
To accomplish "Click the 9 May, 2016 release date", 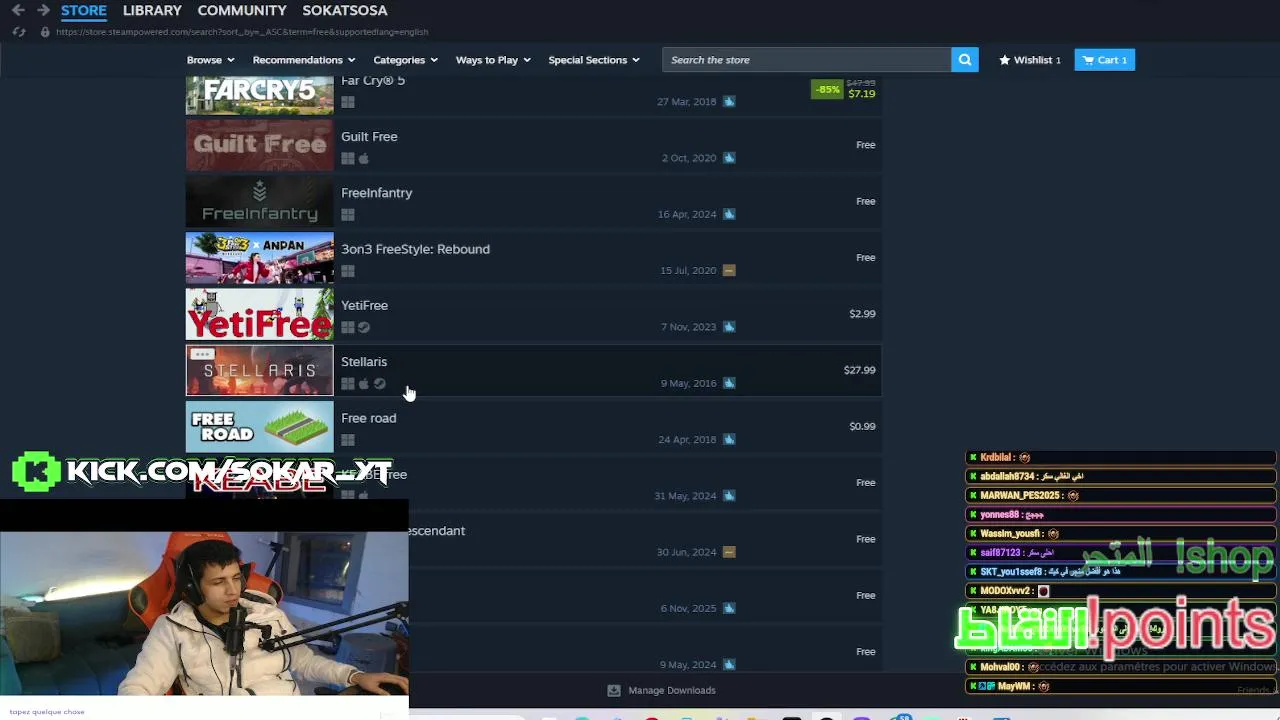I will (688, 383).
